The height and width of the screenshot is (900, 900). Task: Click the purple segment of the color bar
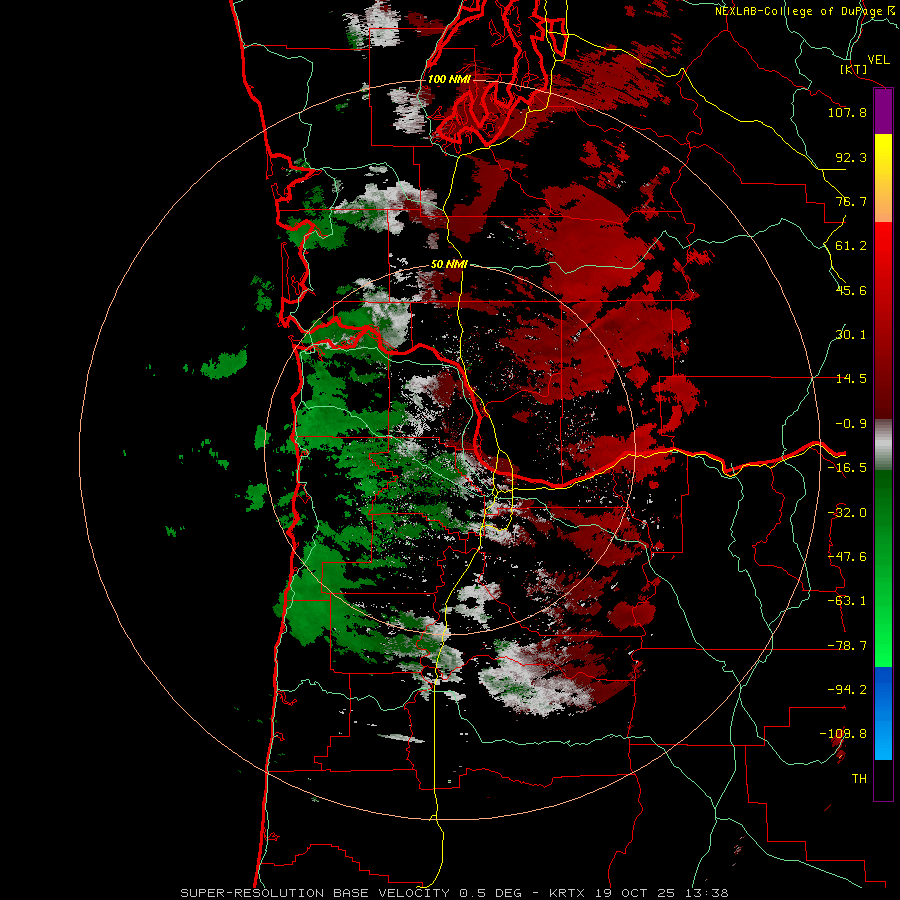[x=883, y=112]
